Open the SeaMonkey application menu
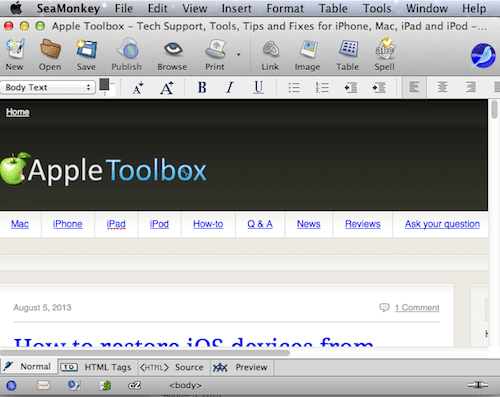The width and height of the screenshot is (500, 397). tap(68, 8)
